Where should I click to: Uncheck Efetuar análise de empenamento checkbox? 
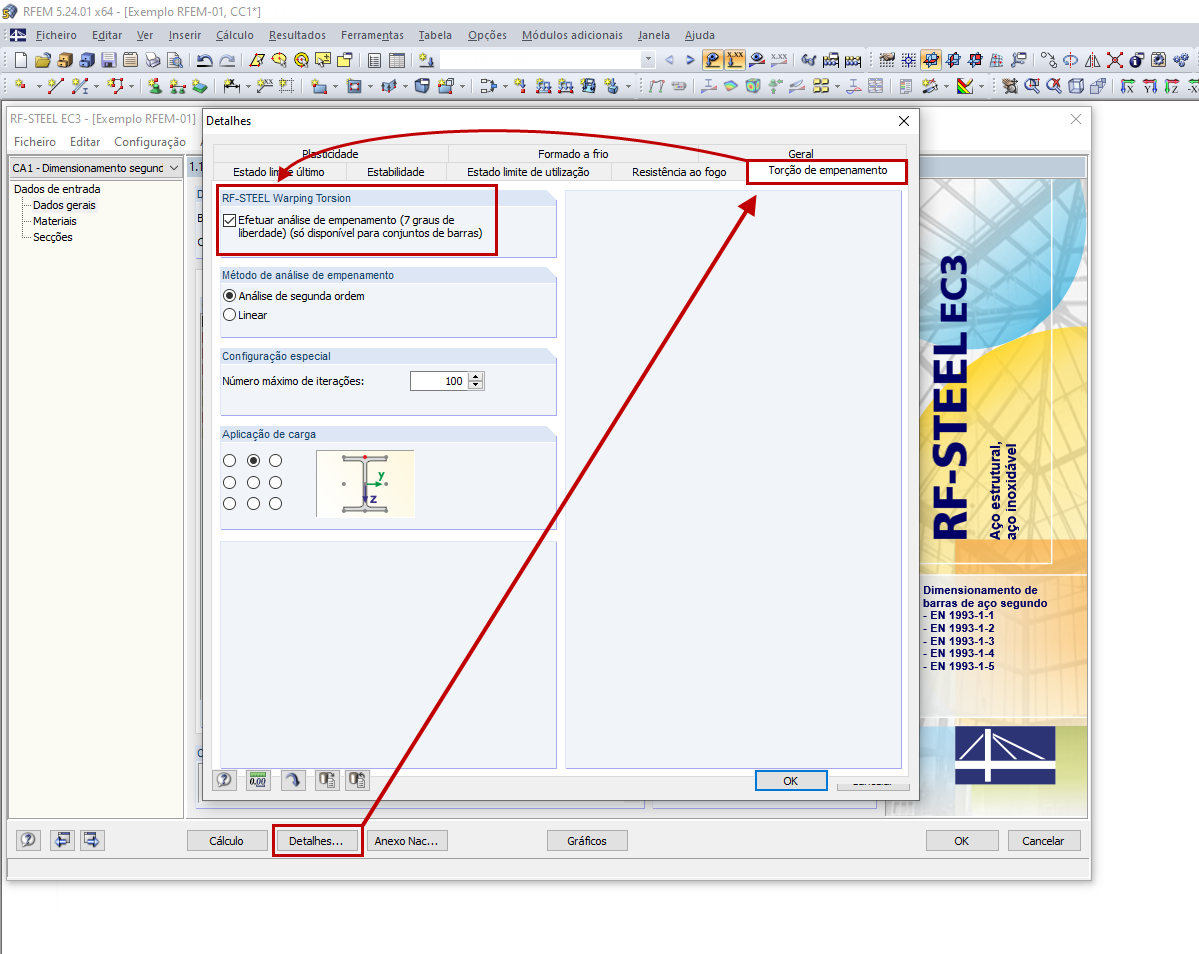[x=229, y=220]
